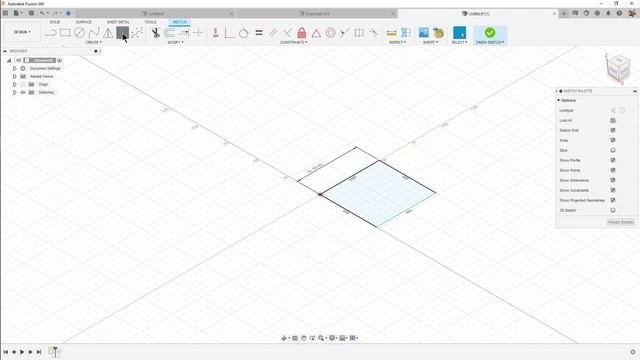Click the green Finish Sketch checkmark
The image size is (640, 360).
490,33
